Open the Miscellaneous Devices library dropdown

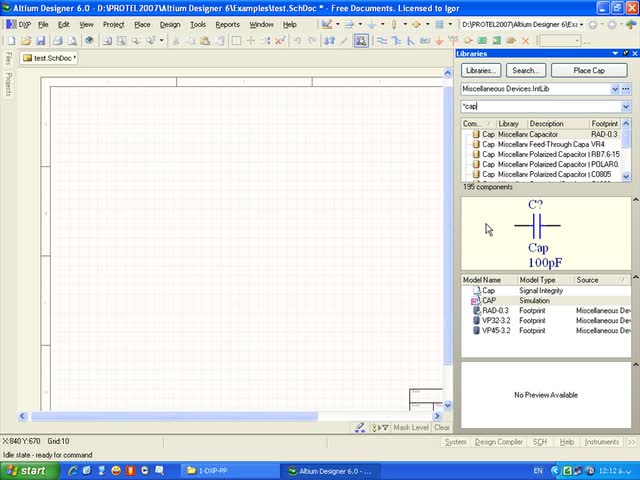tap(614, 89)
